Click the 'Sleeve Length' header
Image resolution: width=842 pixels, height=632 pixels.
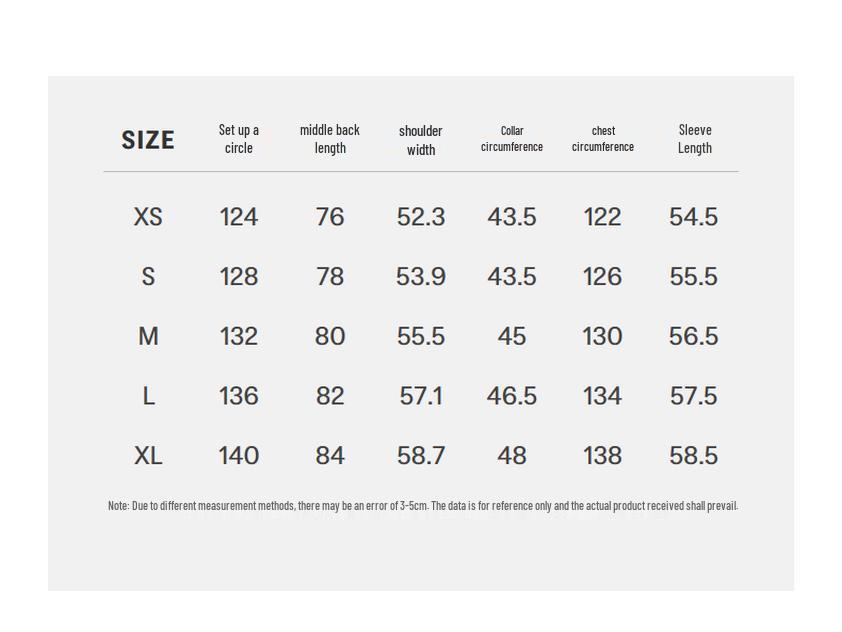[x=695, y=139]
